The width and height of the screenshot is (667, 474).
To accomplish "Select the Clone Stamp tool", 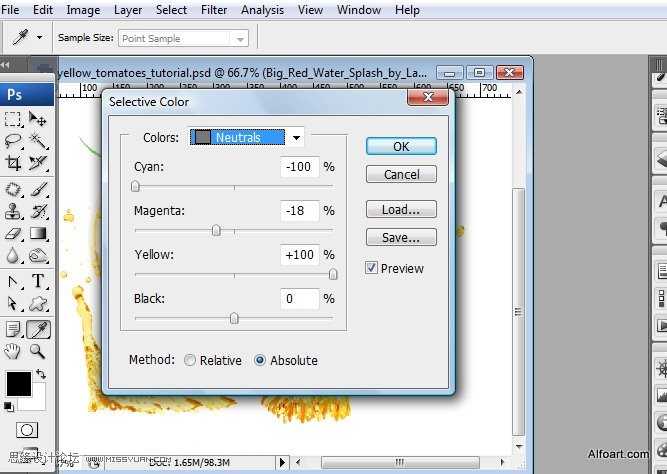I will pyautogui.click(x=13, y=211).
